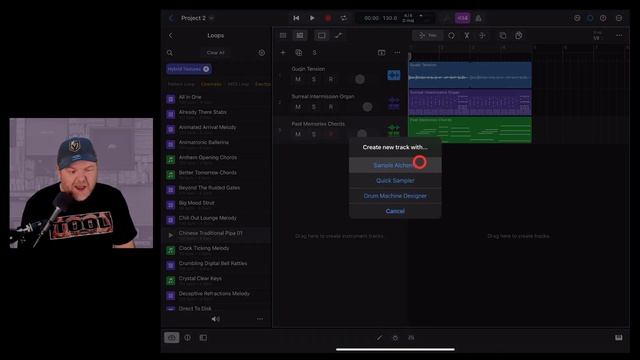The image size is (640, 360).
Task: Remove the Hybrid Textures filter chip
Action: click(206, 69)
